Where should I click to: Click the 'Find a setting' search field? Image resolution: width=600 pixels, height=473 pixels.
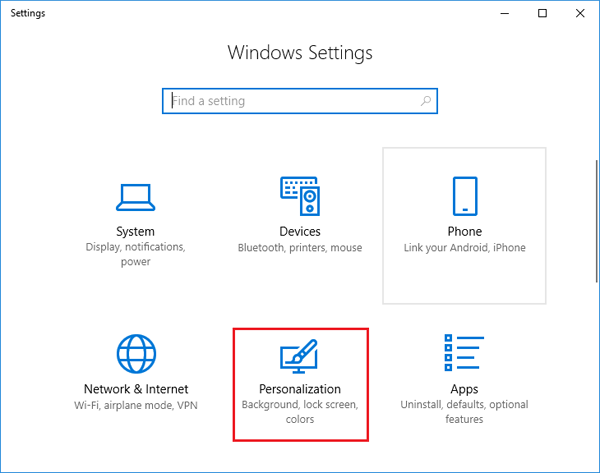click(x=300, y=101)
